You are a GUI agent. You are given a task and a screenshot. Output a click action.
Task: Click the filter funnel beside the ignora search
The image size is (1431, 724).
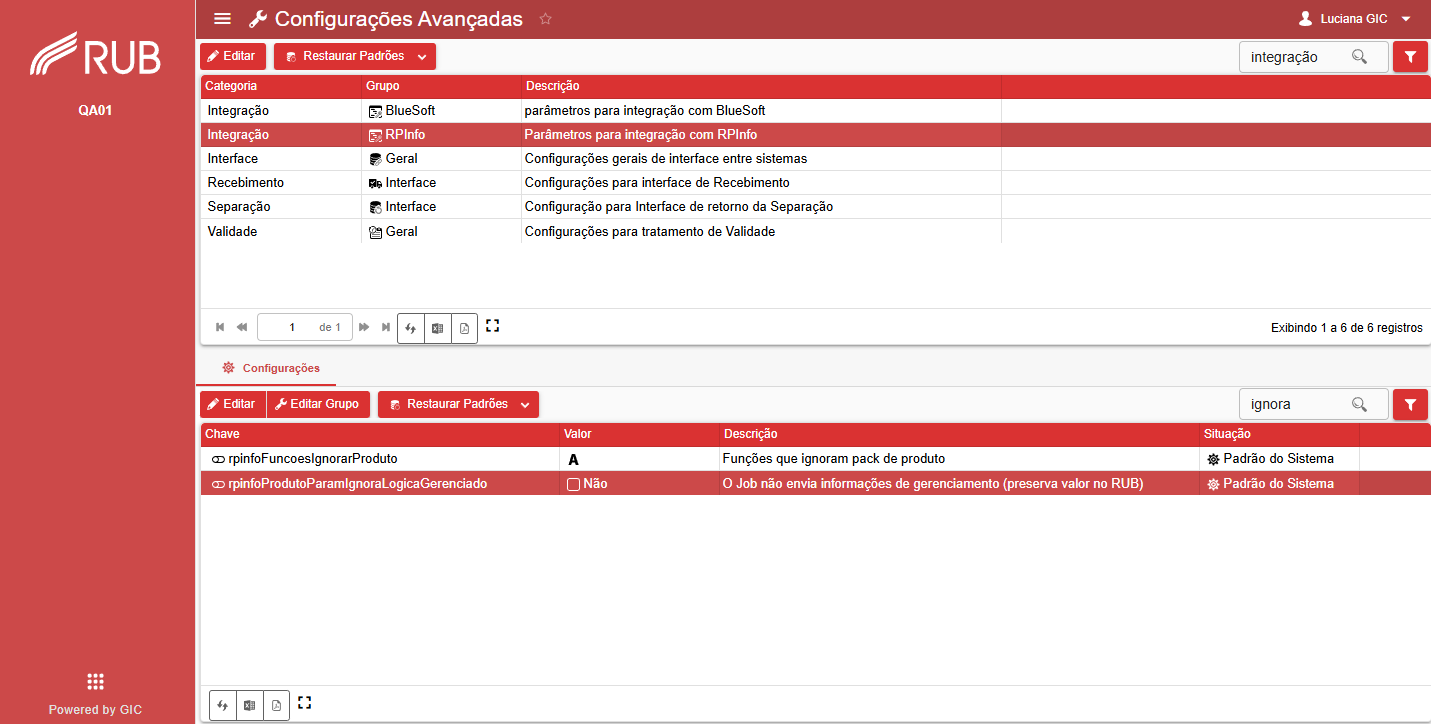pos(1410,404)
